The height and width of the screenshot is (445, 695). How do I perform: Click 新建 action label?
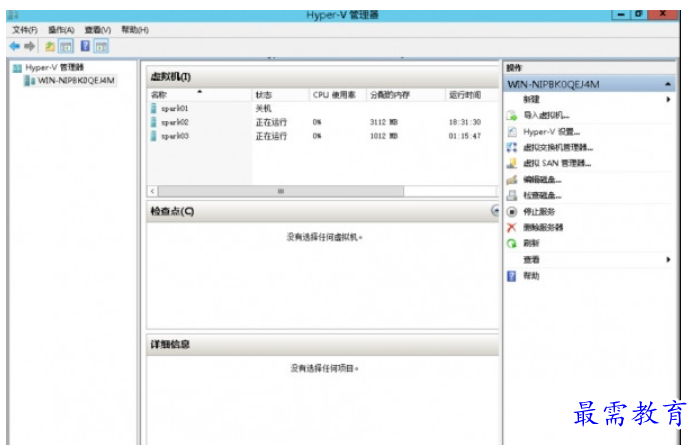coord(531,99)
